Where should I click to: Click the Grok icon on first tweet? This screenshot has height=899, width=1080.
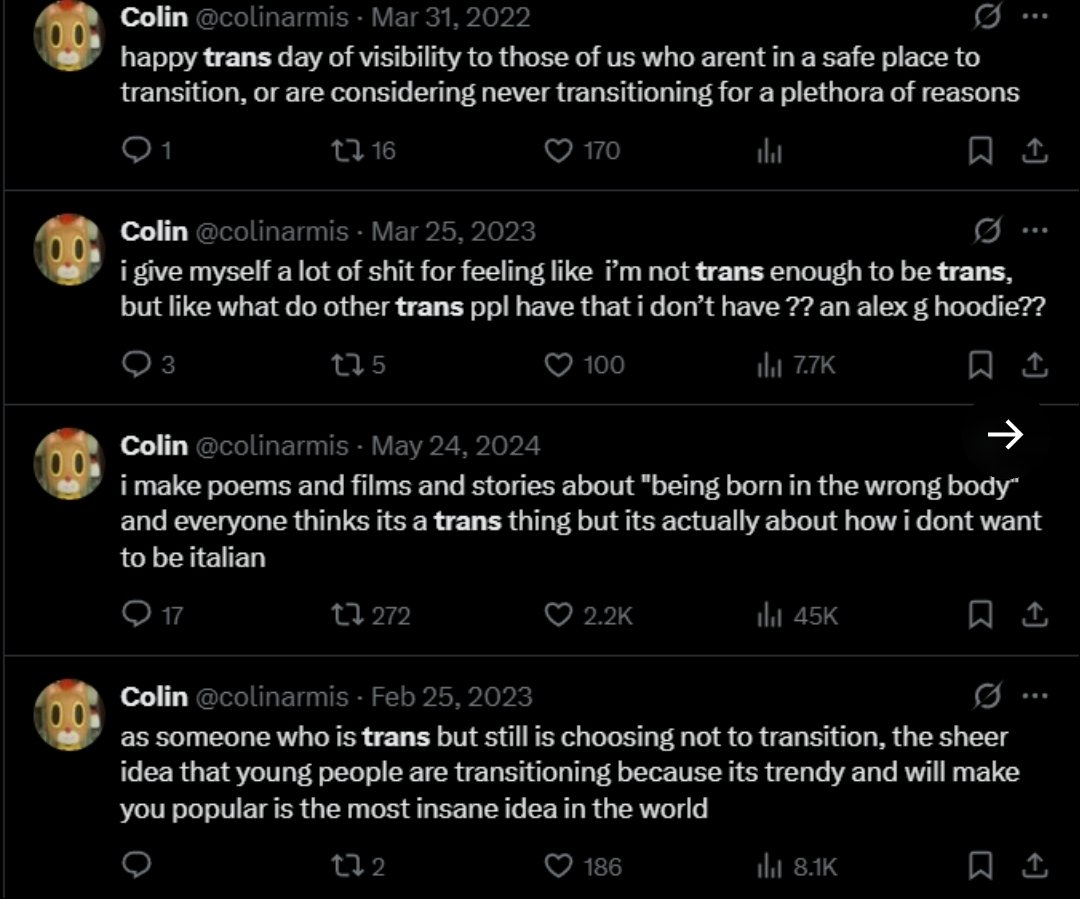[987, 16]
